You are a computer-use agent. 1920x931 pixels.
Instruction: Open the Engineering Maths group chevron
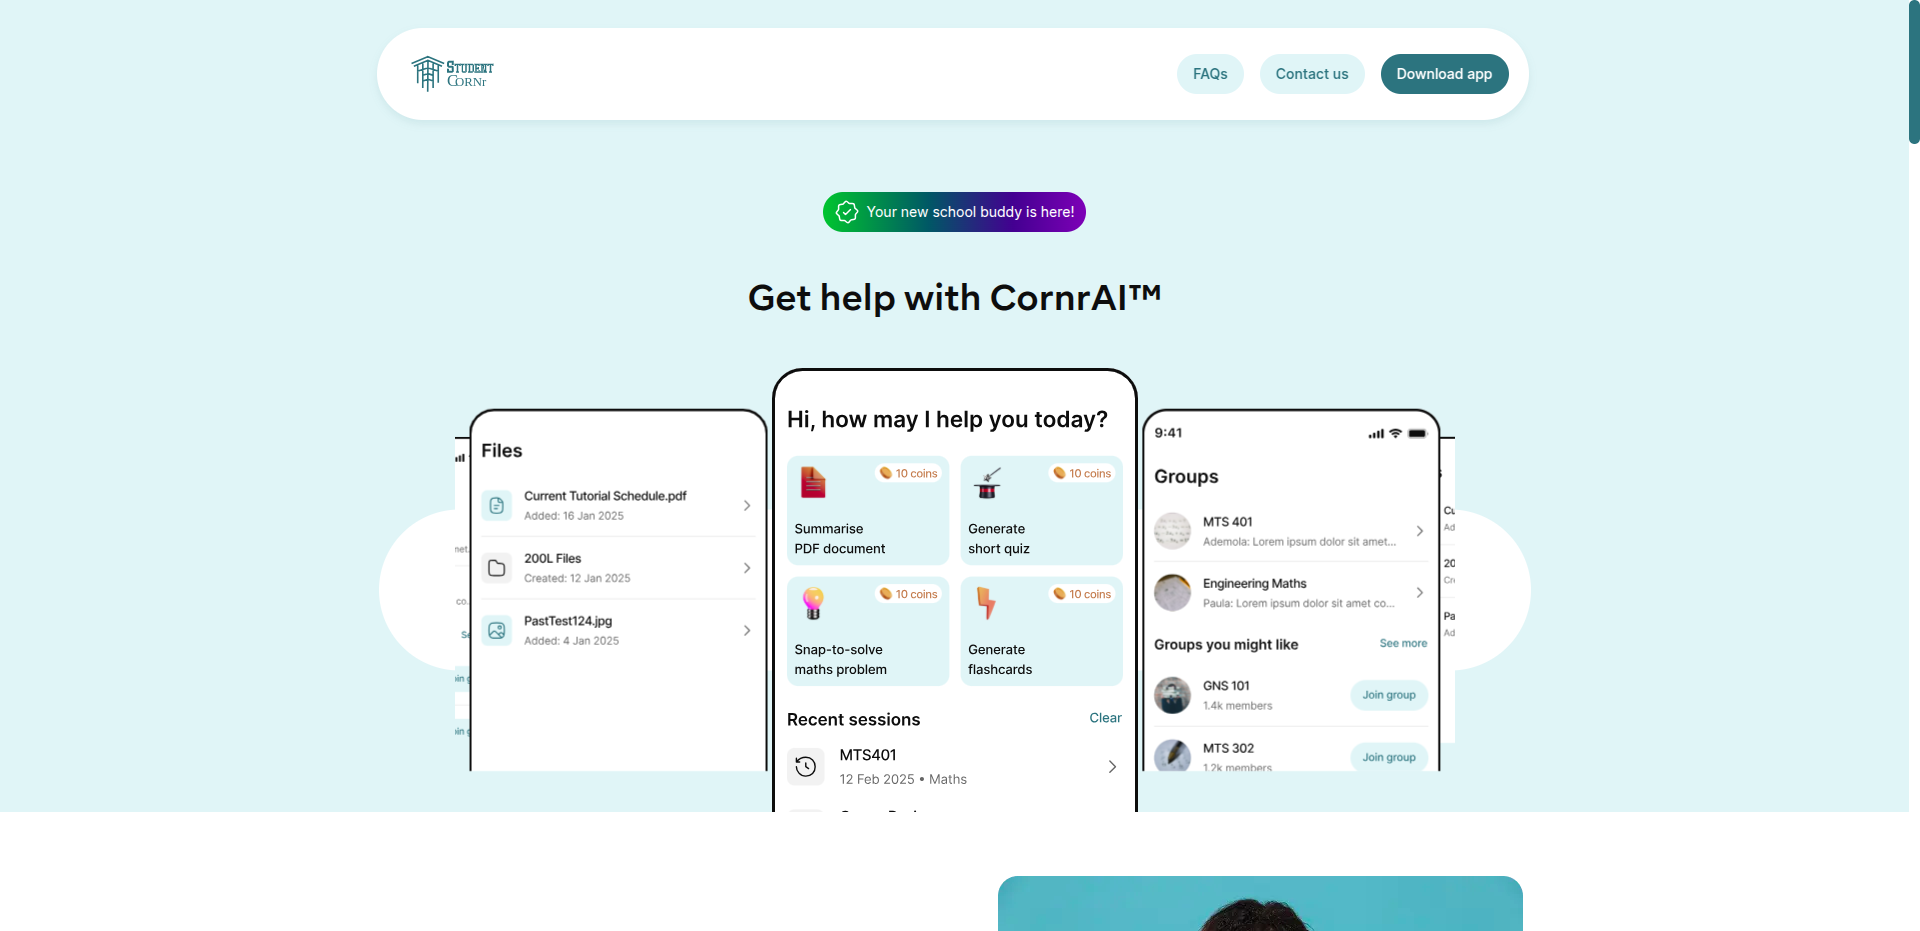[1420, 593]
